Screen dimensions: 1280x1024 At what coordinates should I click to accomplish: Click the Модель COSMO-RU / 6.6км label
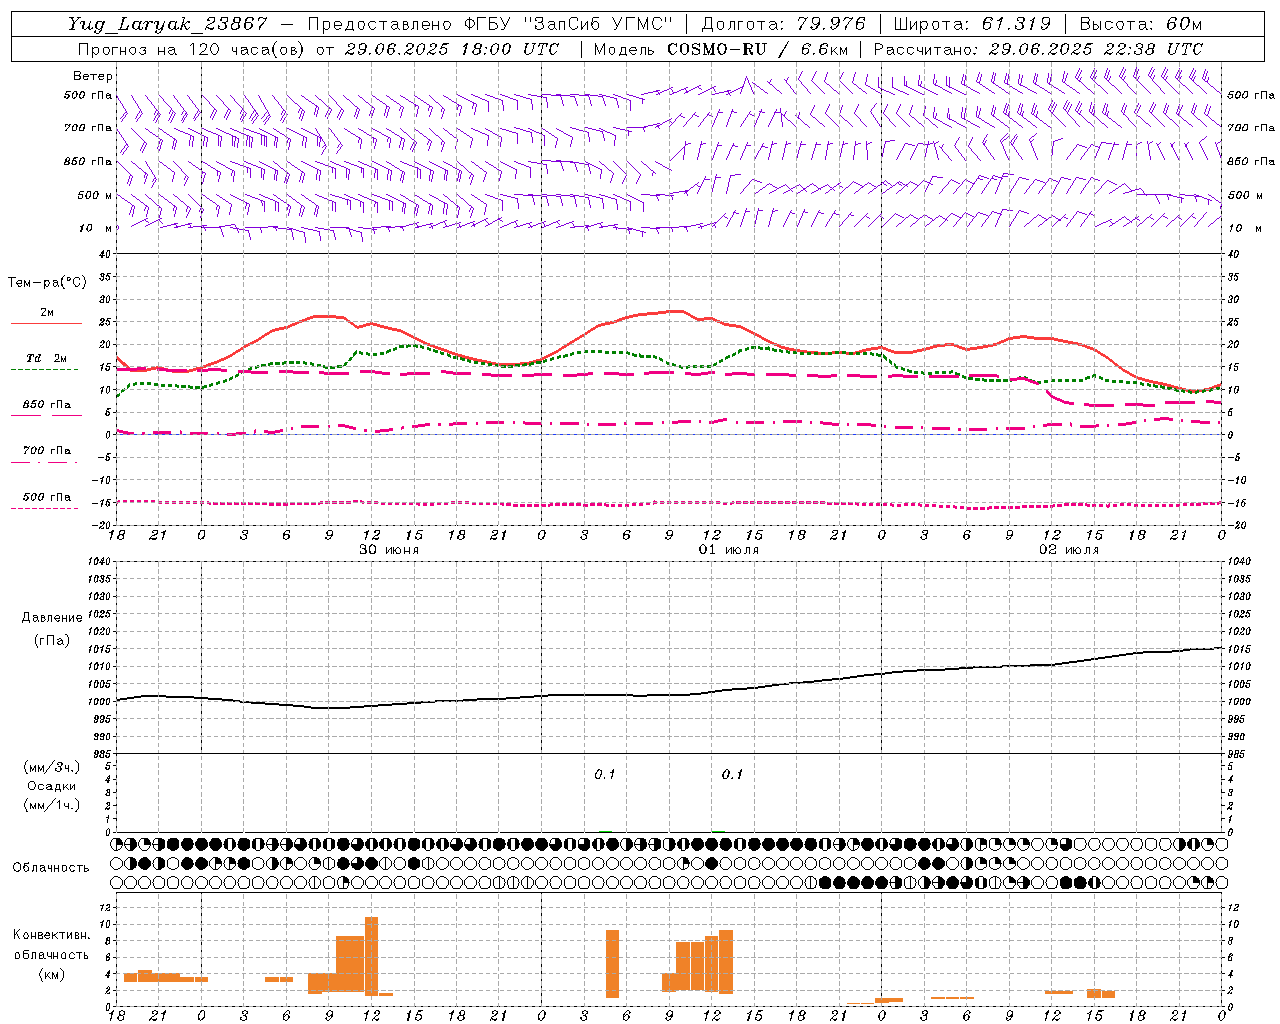tap(721, 49)
